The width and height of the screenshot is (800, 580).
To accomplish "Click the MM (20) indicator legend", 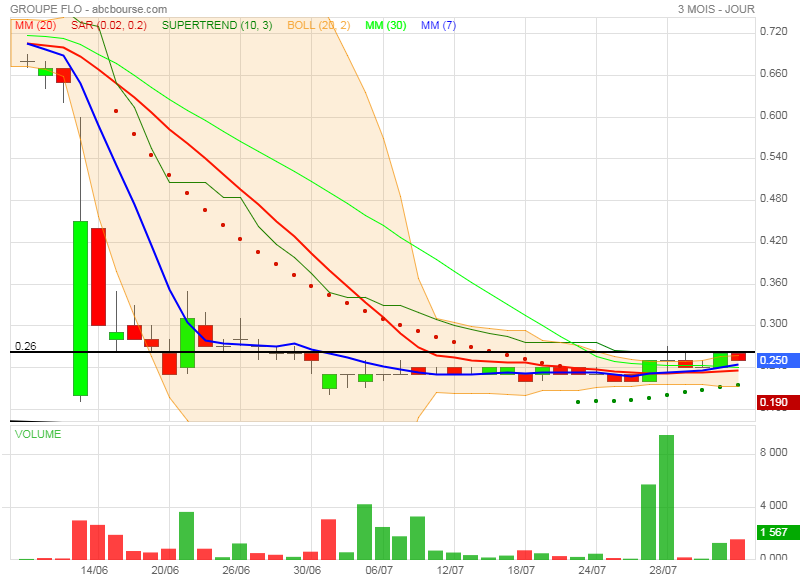I will [x=36, y=25].
